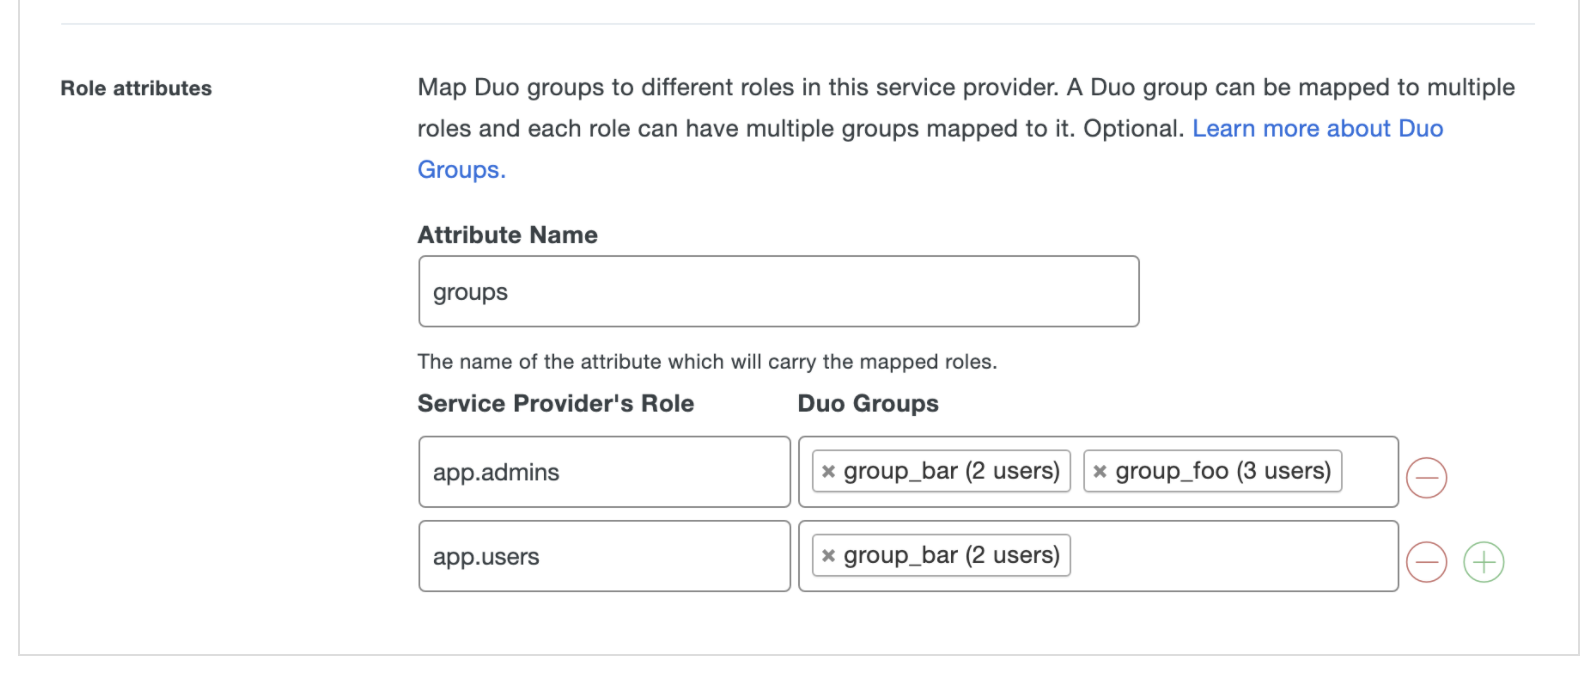
Task: Open Duo Groups selector for app.admins row
Action: pyautogui.click(x=1368, y=472)
